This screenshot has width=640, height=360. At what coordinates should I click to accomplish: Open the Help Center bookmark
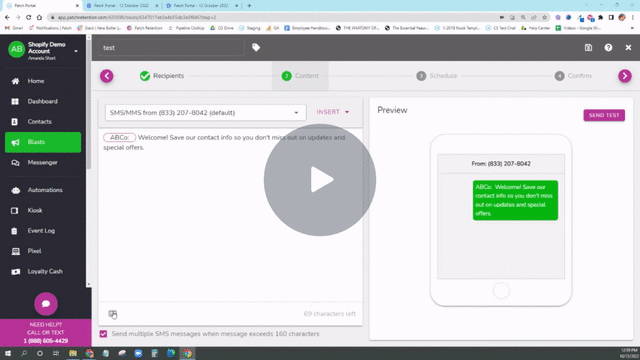tap(535, 28)
